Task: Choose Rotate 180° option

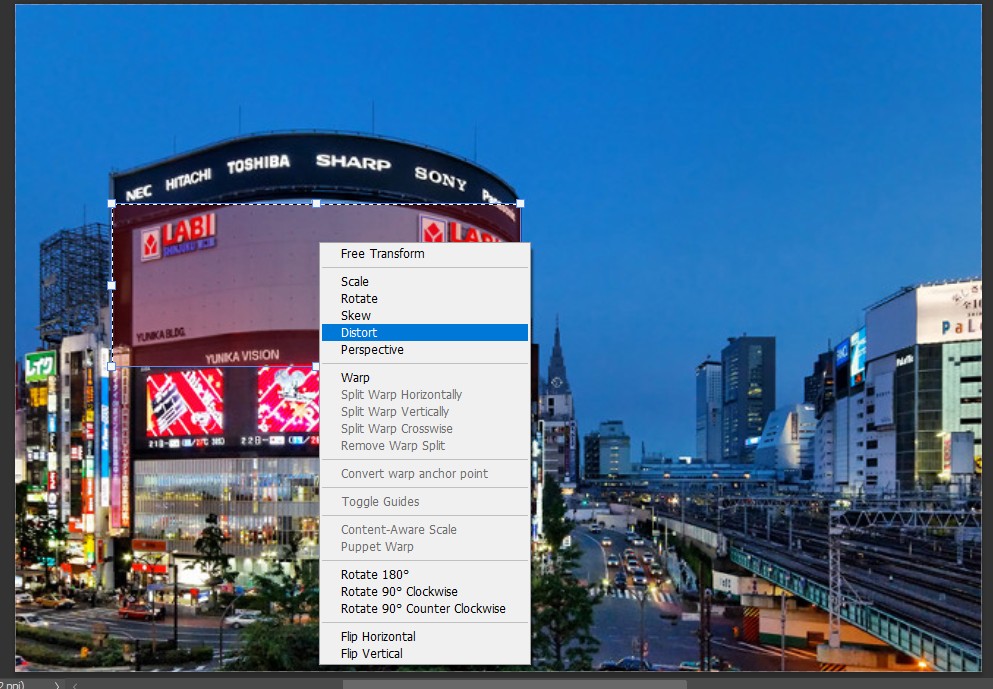Action: [x=424, y=574]
